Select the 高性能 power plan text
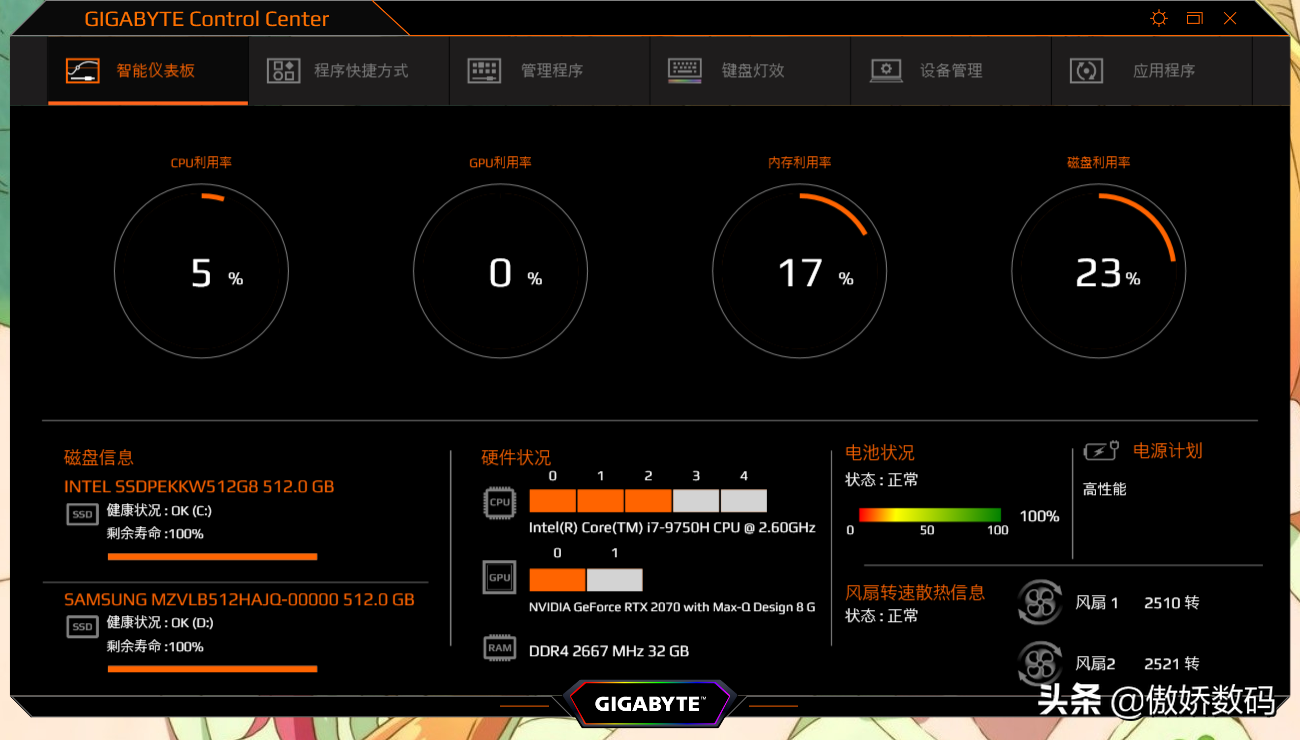 1104,489
